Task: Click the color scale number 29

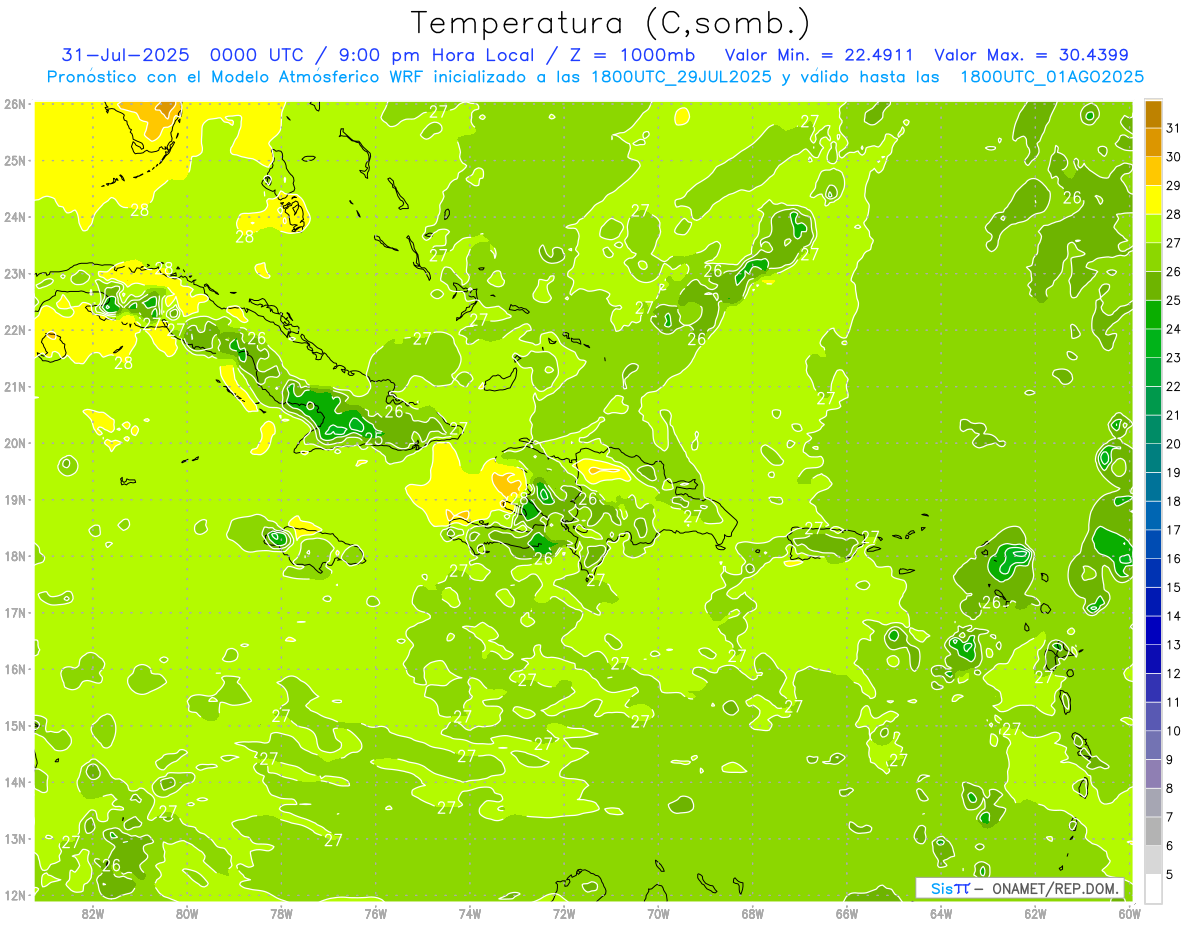Action: click(1173, 185)
